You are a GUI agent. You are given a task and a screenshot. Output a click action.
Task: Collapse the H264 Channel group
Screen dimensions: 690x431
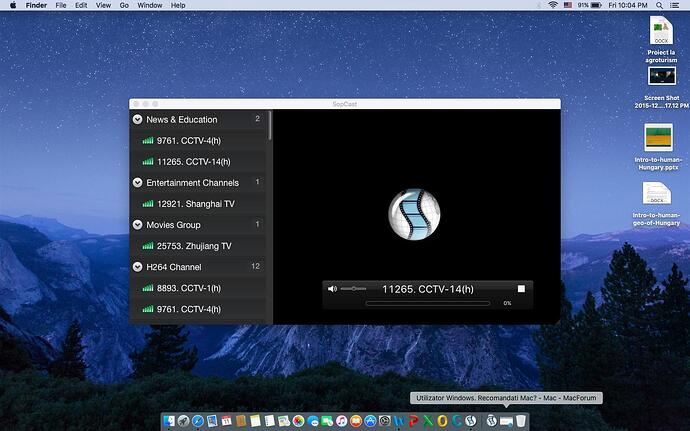137,267
